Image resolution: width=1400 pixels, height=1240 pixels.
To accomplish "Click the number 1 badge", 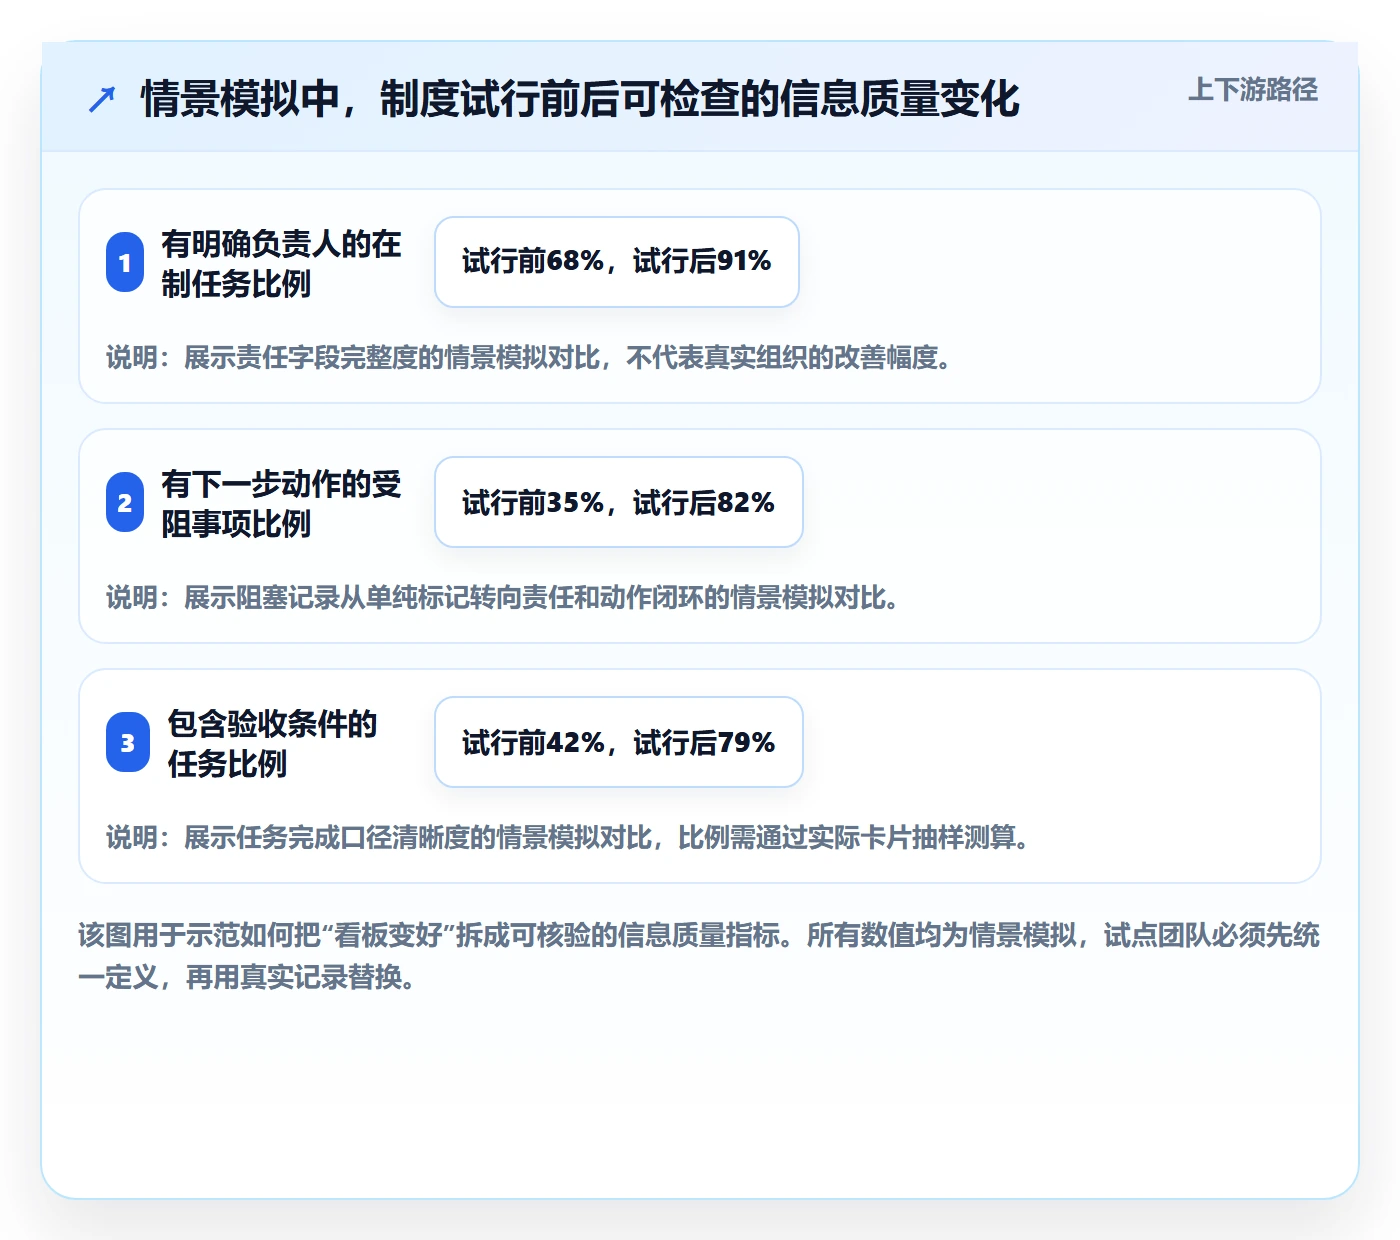I will (125, 262).
